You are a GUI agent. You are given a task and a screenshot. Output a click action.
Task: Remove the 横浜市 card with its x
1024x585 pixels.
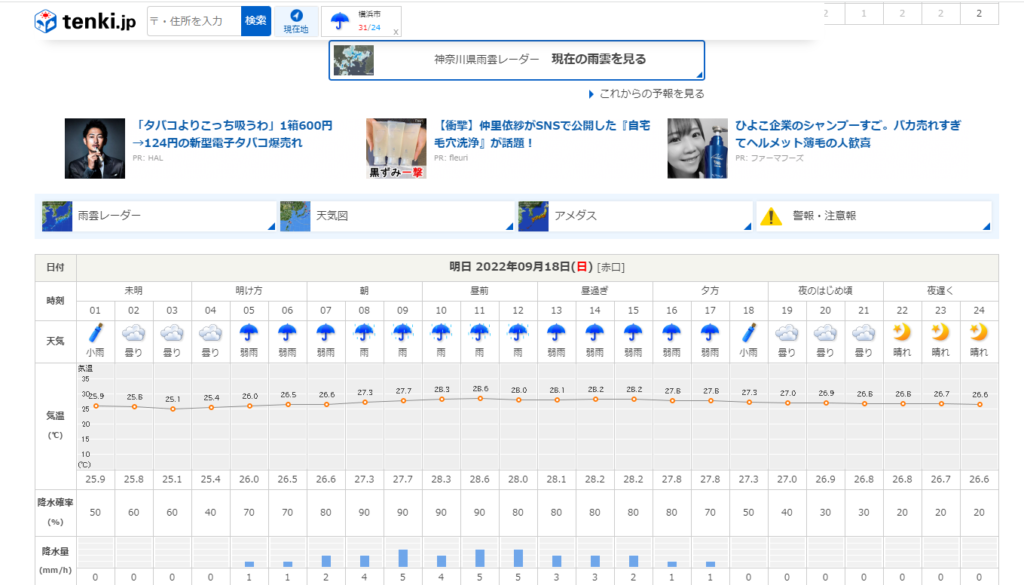[395, 32]
